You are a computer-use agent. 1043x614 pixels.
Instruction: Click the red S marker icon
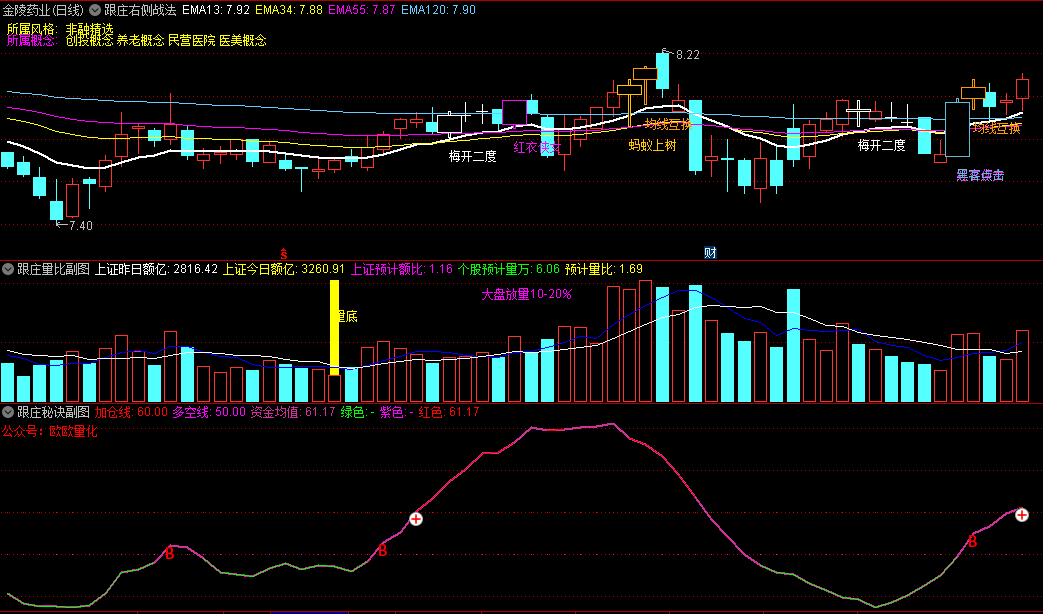[x=284, y=253]
